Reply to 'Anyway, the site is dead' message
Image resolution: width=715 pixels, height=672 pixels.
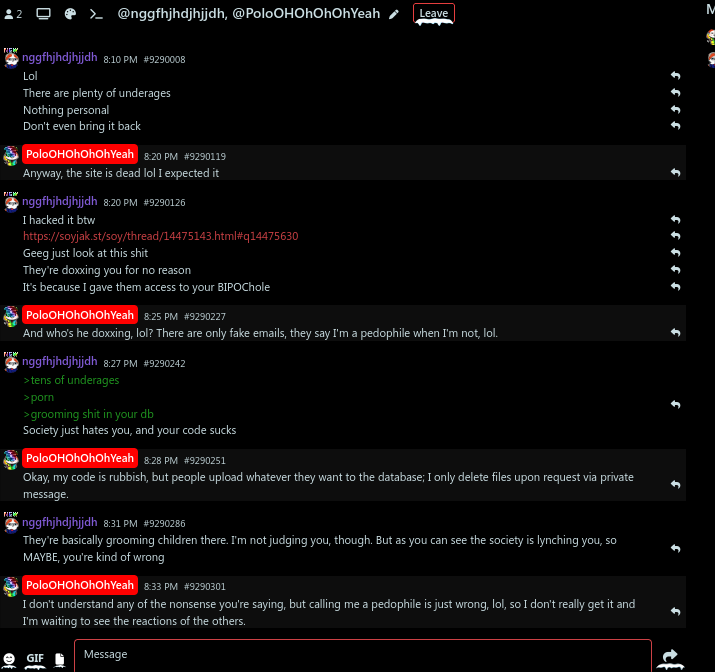click(x=675, y=173)
